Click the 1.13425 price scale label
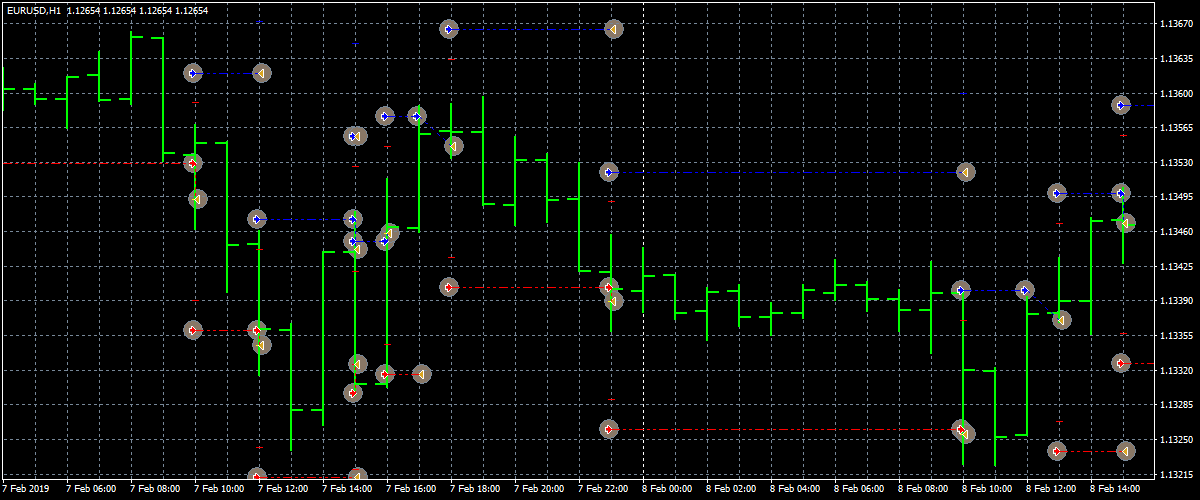Viewport: 1200px width, 500px height. tap(1177, 266)
